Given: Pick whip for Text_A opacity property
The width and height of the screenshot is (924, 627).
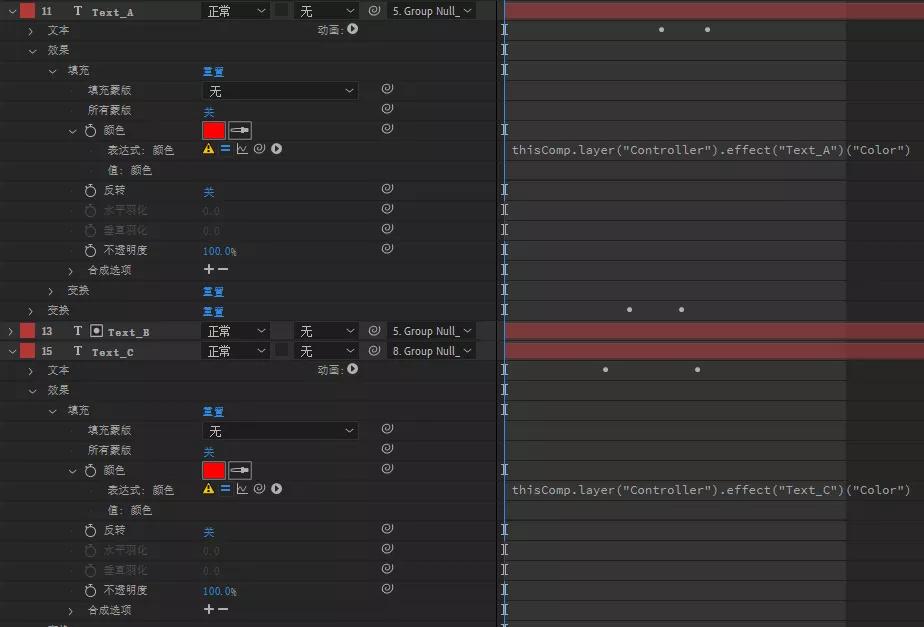Looking at the screenshot, I should pyautogui.click(x=387, y=249).
